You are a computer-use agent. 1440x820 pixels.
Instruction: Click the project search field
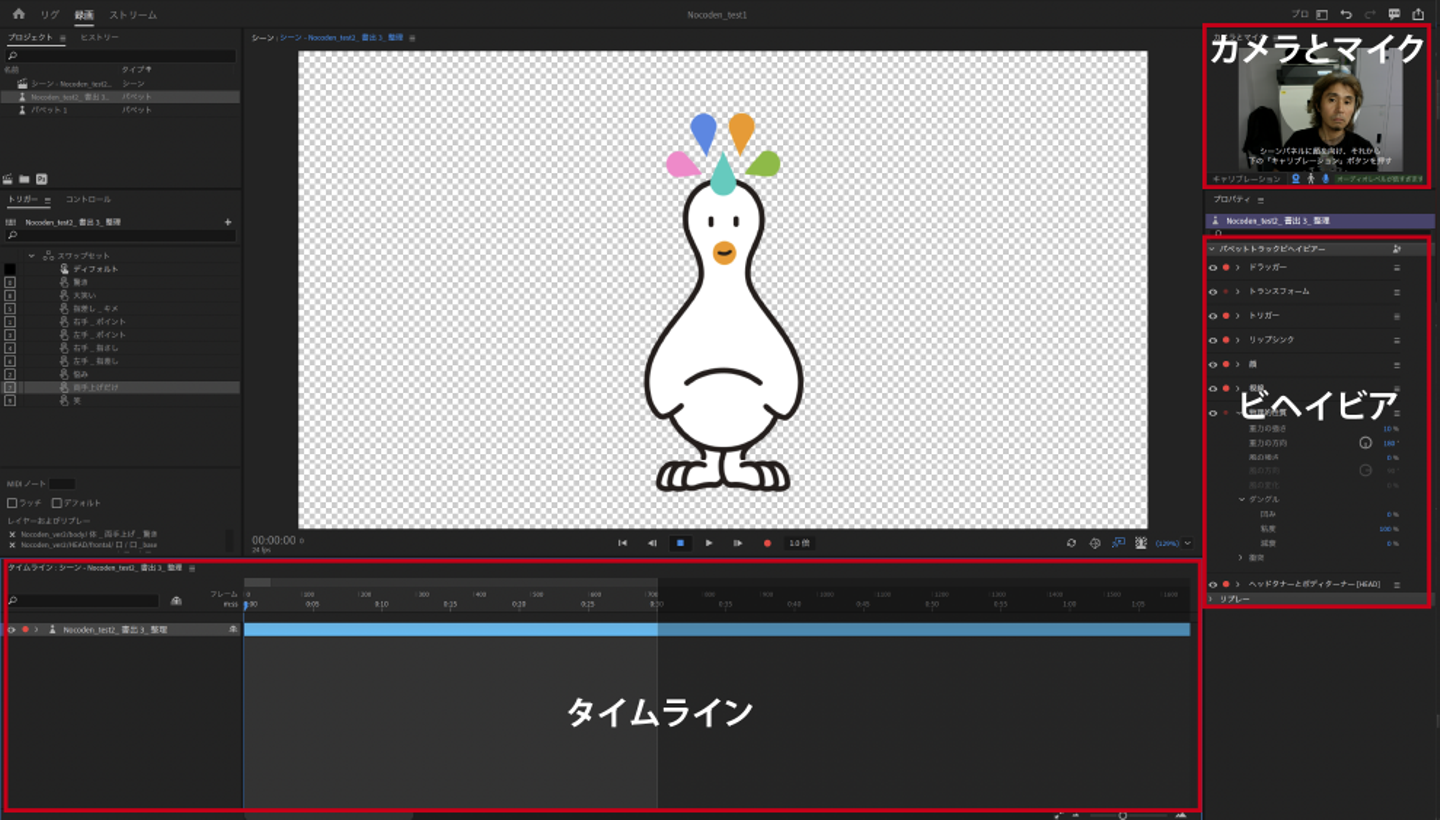121,56
